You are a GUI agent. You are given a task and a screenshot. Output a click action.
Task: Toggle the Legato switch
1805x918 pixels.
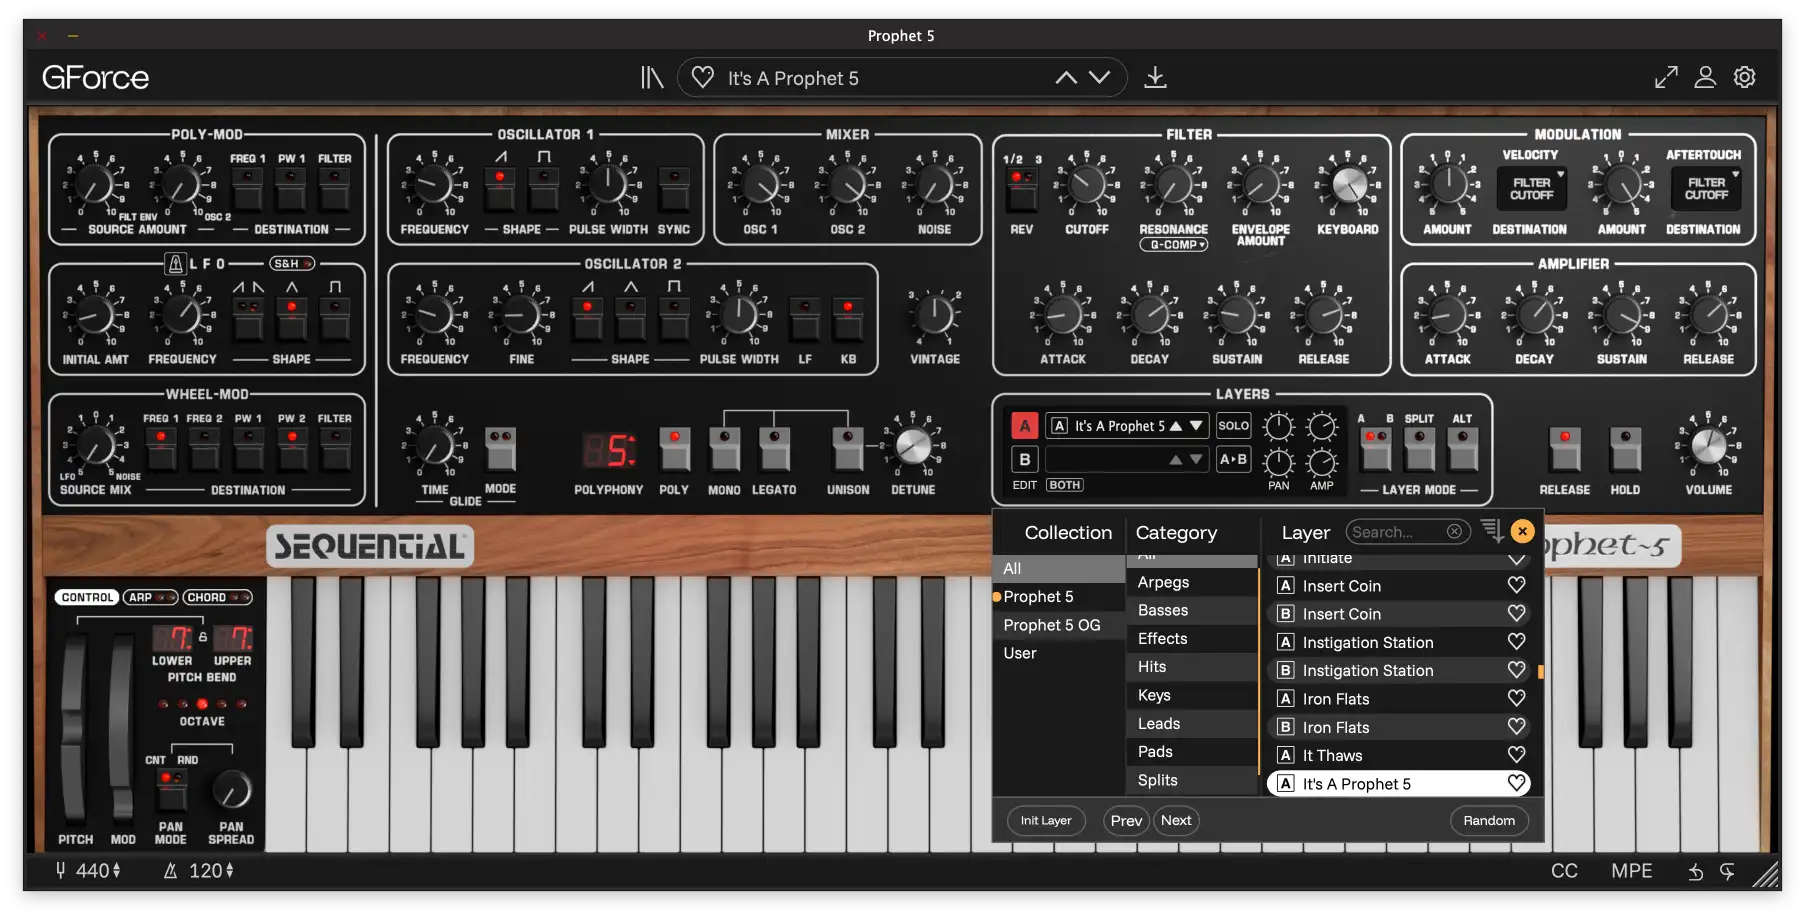pyautogui.click(x=774, y=448)
